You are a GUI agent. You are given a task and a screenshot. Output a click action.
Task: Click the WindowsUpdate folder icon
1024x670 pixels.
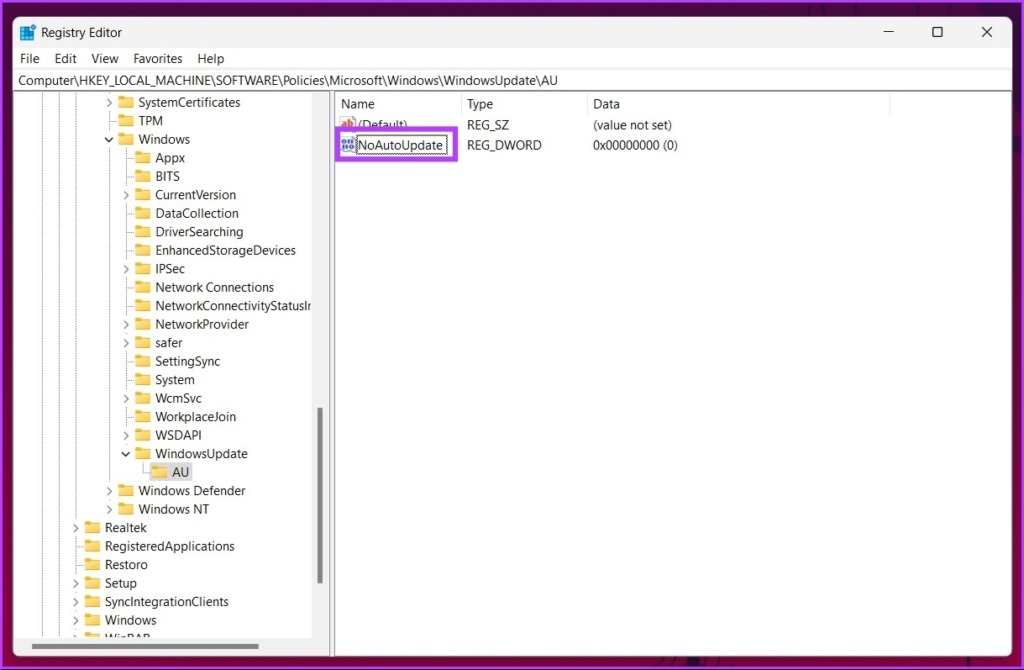[x=142, y=454]
